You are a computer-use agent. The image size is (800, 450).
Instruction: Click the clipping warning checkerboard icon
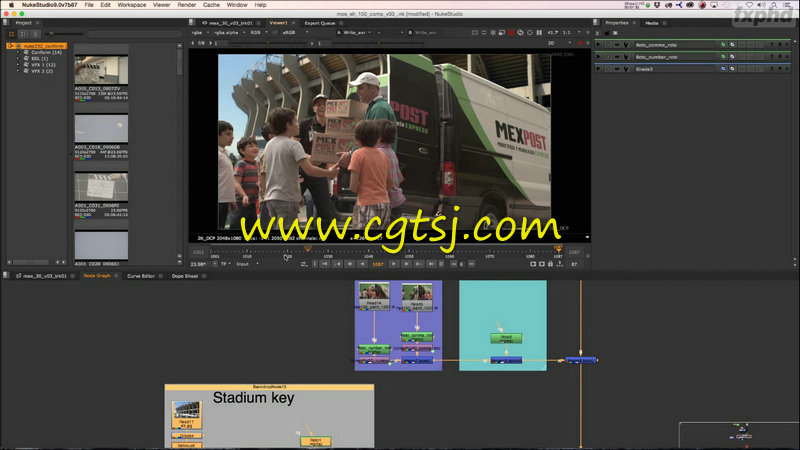[x=493, y=33]
